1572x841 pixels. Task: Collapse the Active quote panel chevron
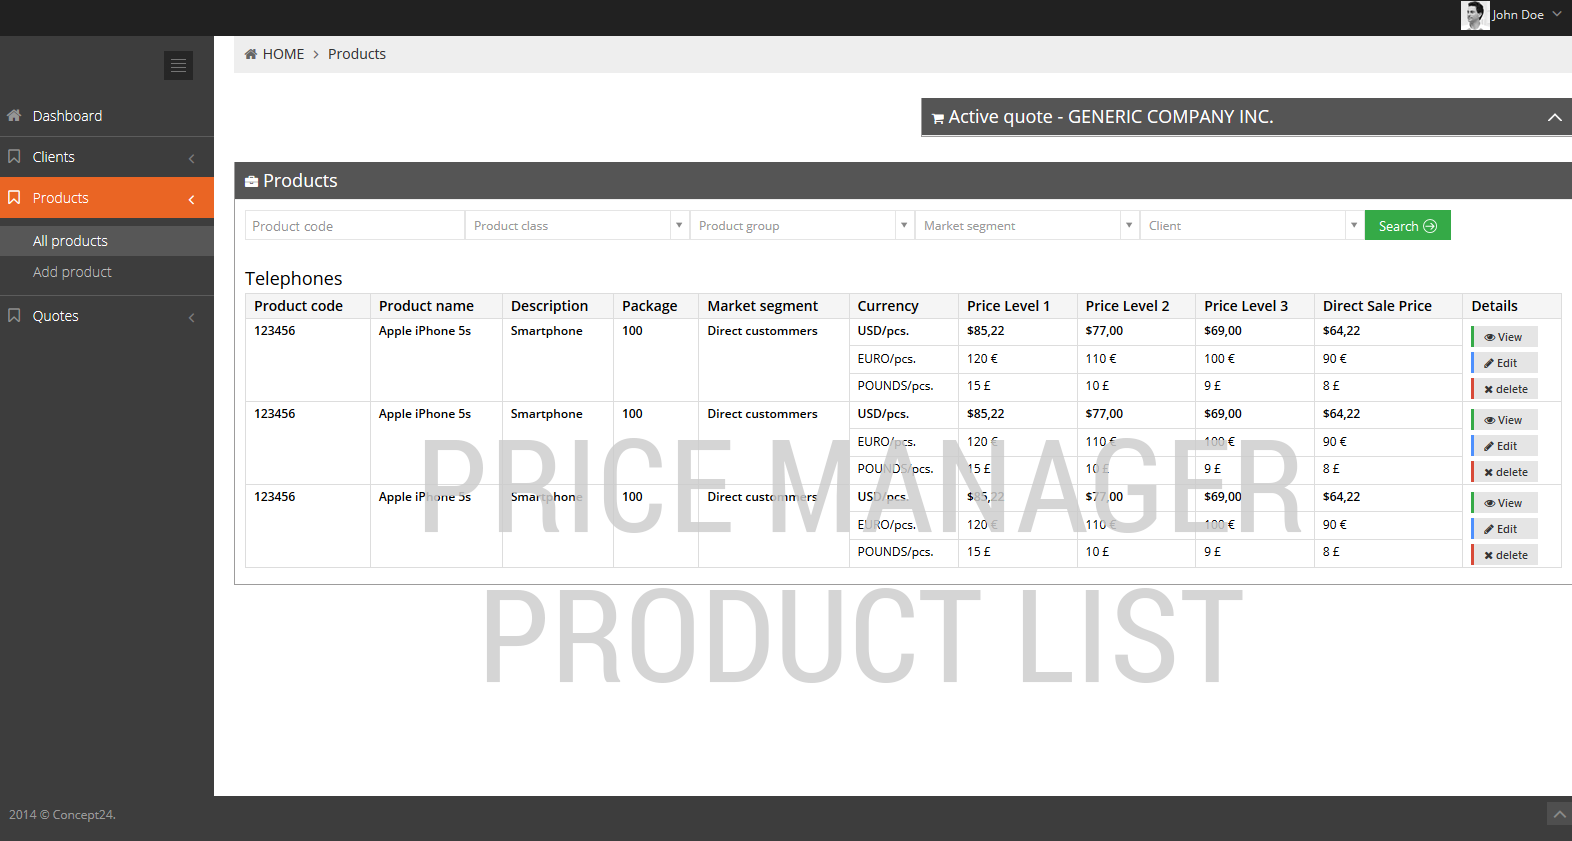point(1554,117)
